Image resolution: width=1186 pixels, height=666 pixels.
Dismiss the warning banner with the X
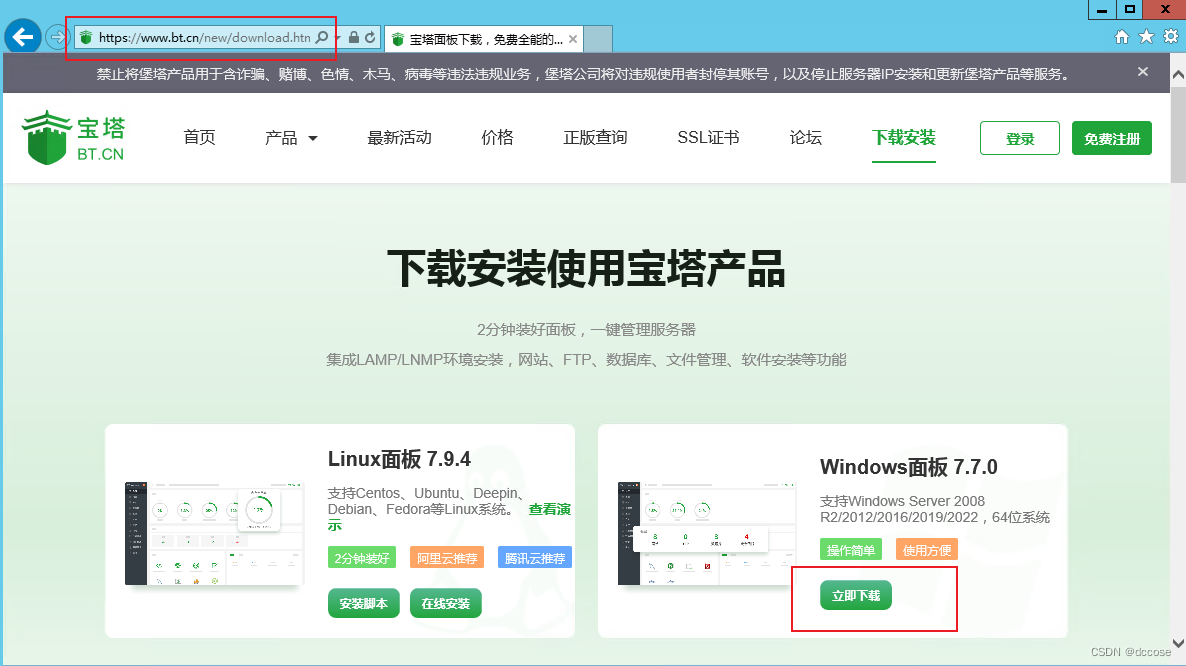click(1142, 72)
